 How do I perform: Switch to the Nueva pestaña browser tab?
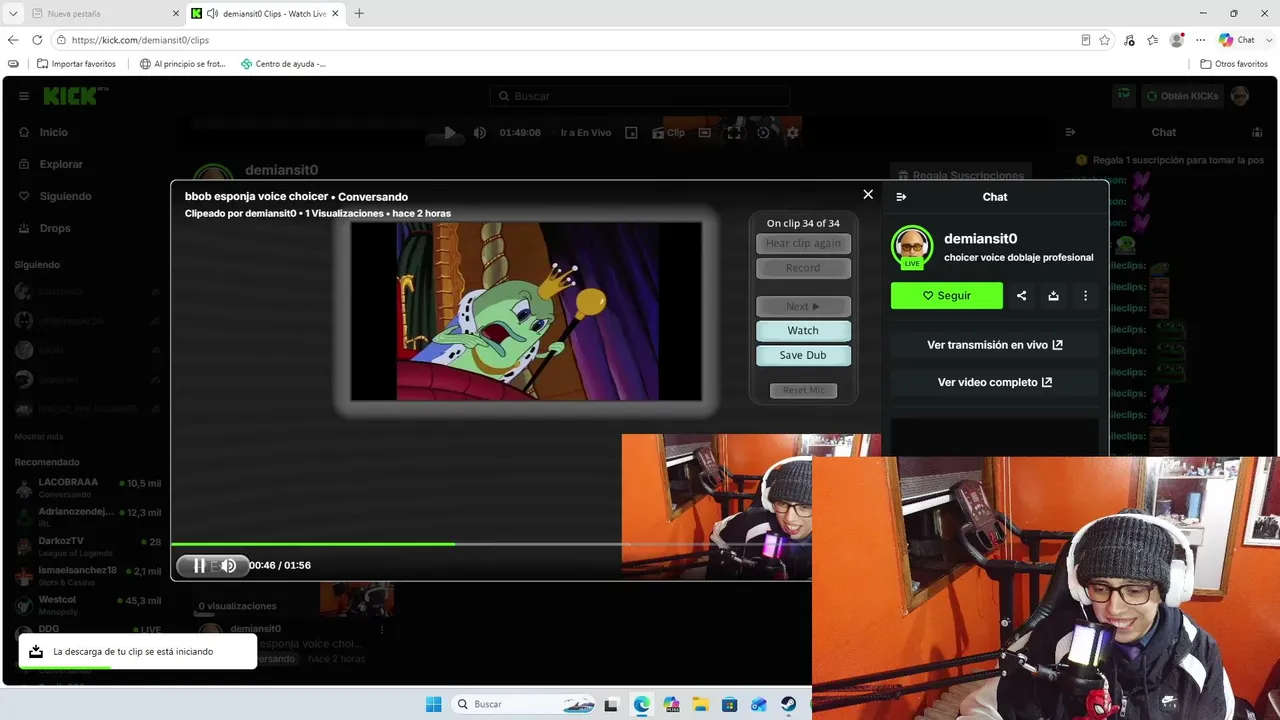[104, 13]
